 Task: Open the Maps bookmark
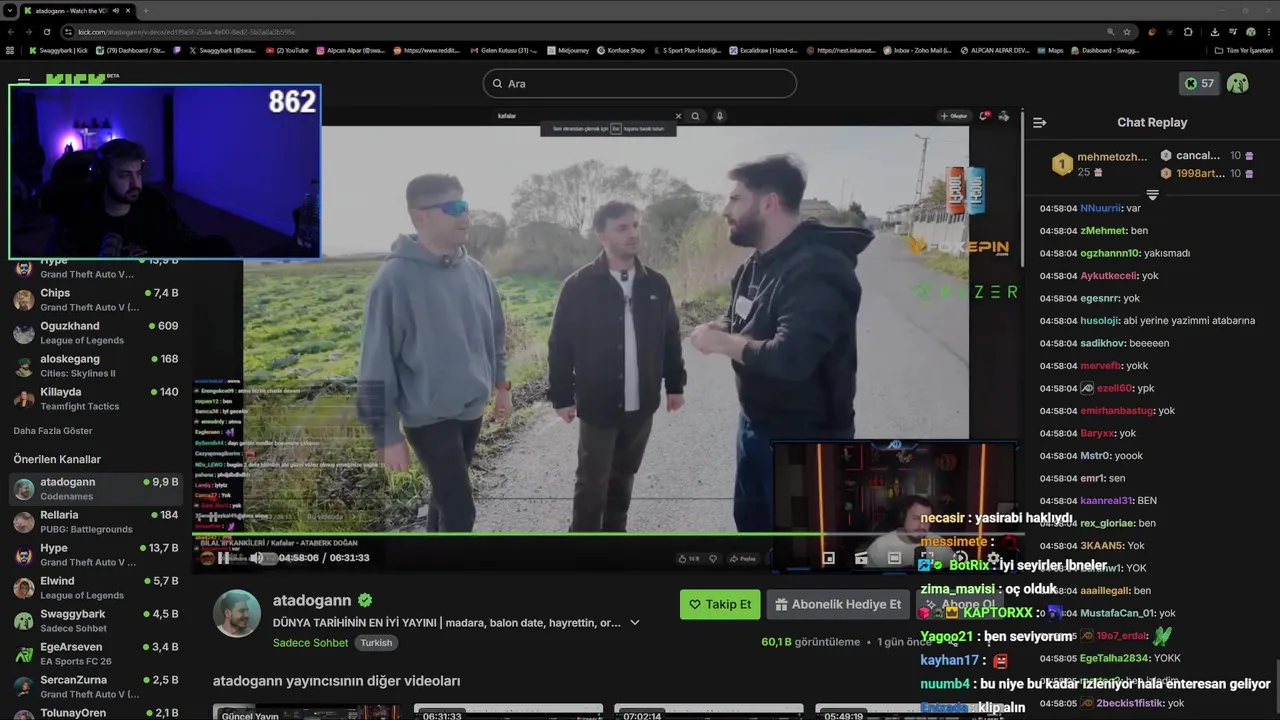pyautogui.click(x=1050, y=50)
